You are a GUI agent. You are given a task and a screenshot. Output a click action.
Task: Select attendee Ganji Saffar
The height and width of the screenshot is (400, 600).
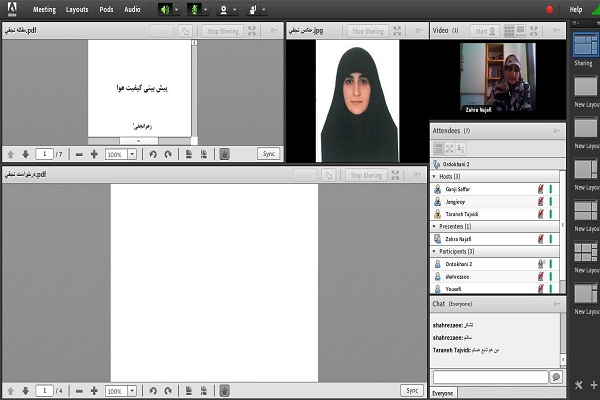pyautogui.click(x=495, y=189)
